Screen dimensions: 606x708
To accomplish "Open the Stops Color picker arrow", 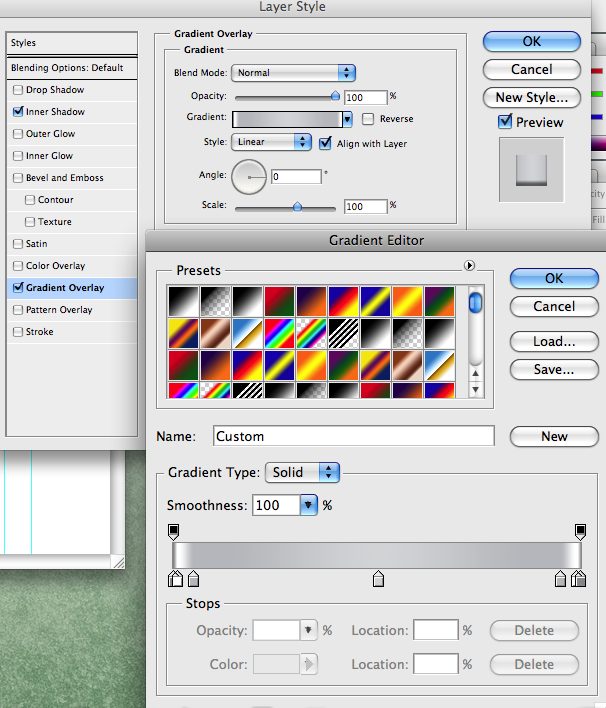I will [309, 664].
